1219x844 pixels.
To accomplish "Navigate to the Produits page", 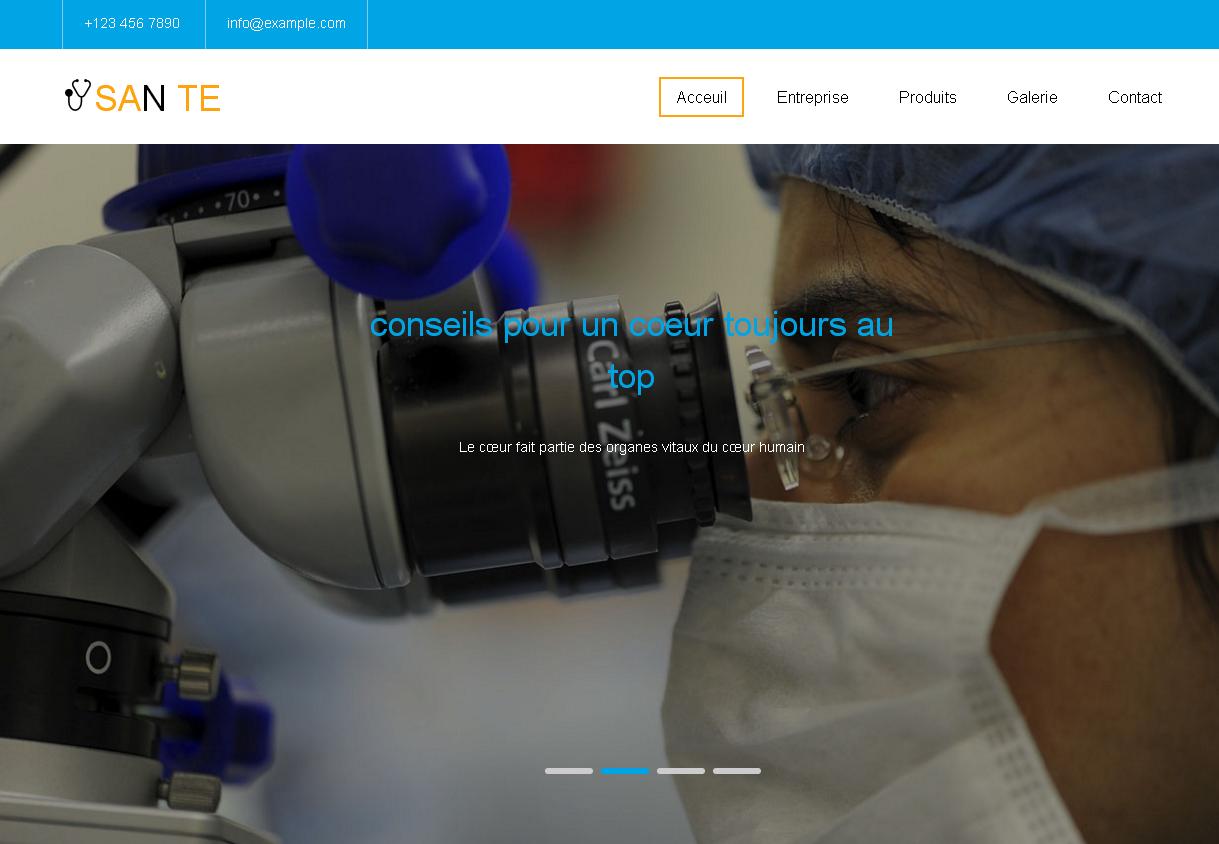I will tap(927, 97).
